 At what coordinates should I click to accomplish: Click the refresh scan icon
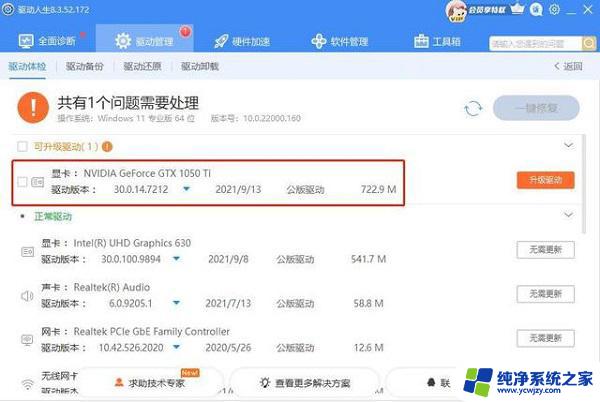(473, 108)
